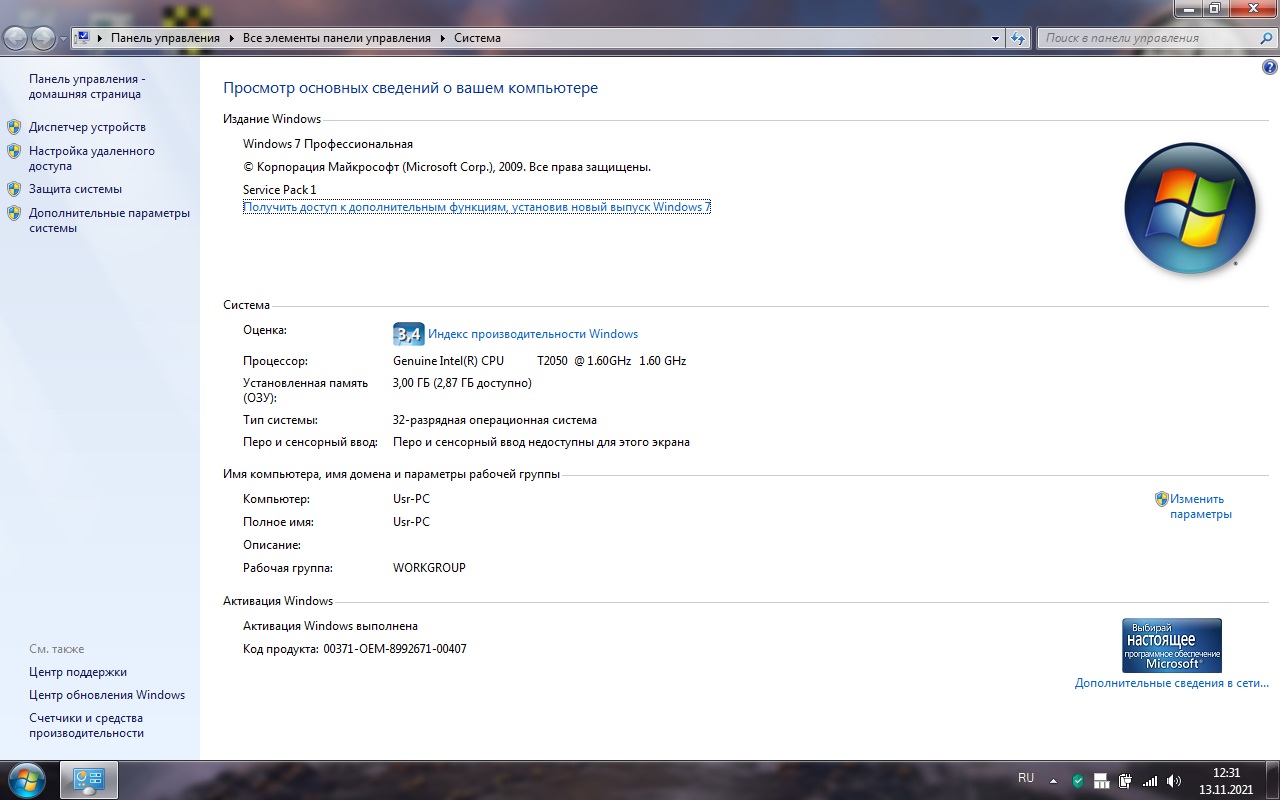Open Диспетчер устройств link
Image resolution: width=1280 pixels, height=800 pixels.
pyautogui.click(x=87, y=127)
